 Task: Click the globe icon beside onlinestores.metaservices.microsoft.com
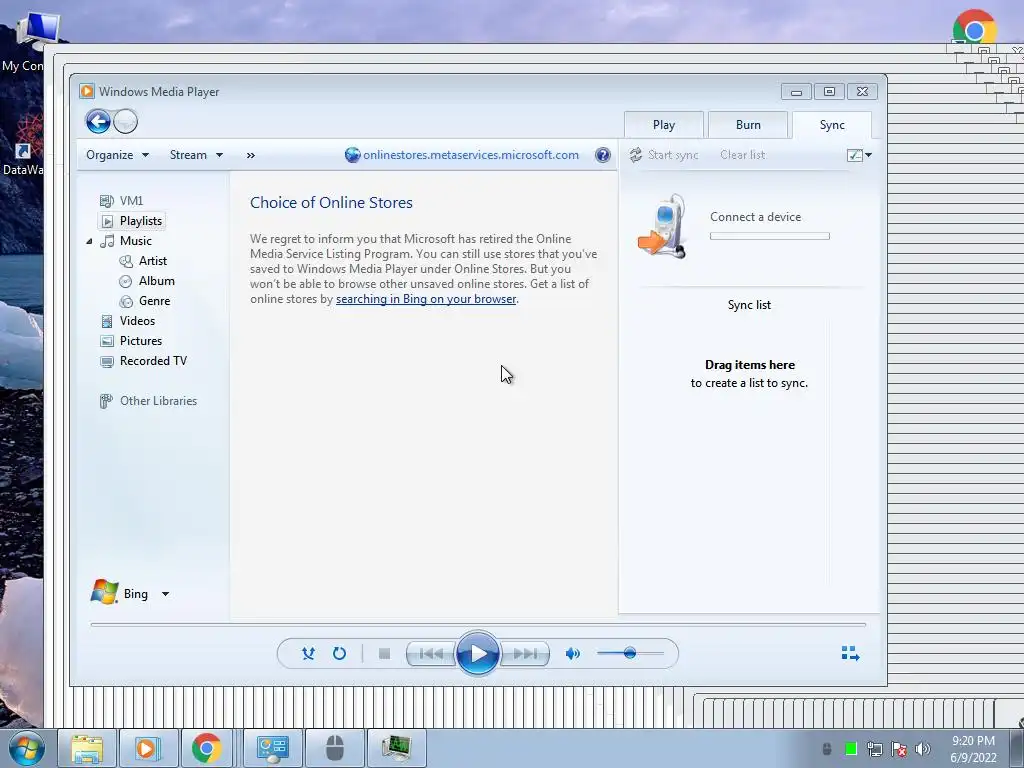(x=353, y=155)
